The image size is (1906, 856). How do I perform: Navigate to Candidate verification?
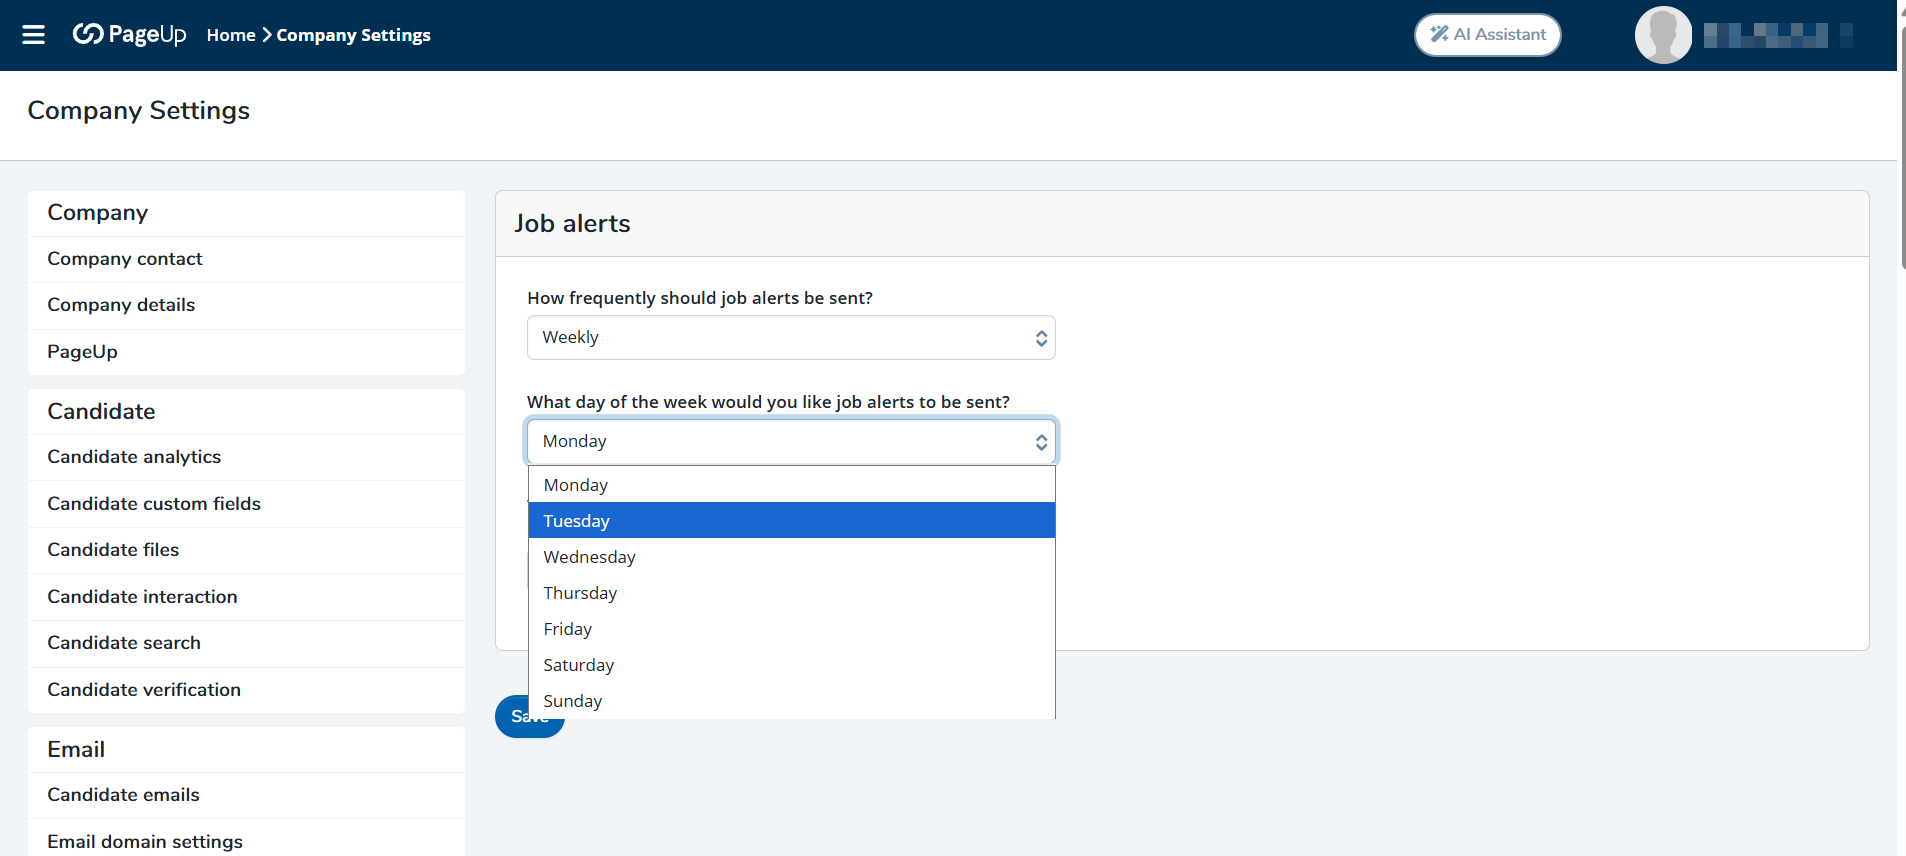tap(144, 690)
